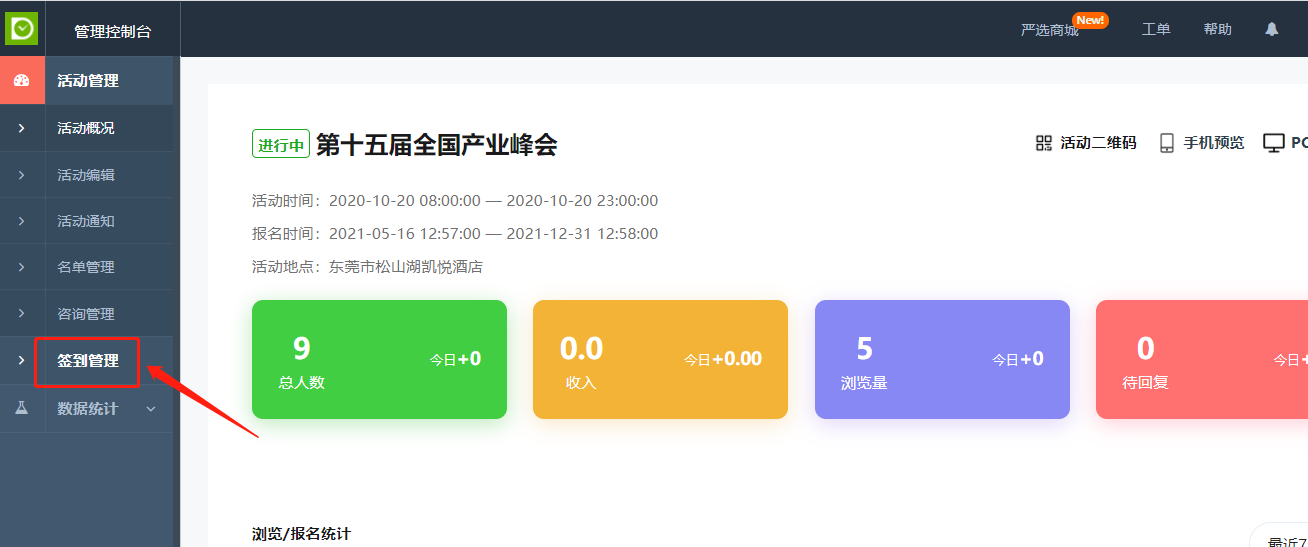Click the purple 浏览量 statistics card
Viewport: 1308px width, 547px height.
pyautogui.click(x=942, y=359)
